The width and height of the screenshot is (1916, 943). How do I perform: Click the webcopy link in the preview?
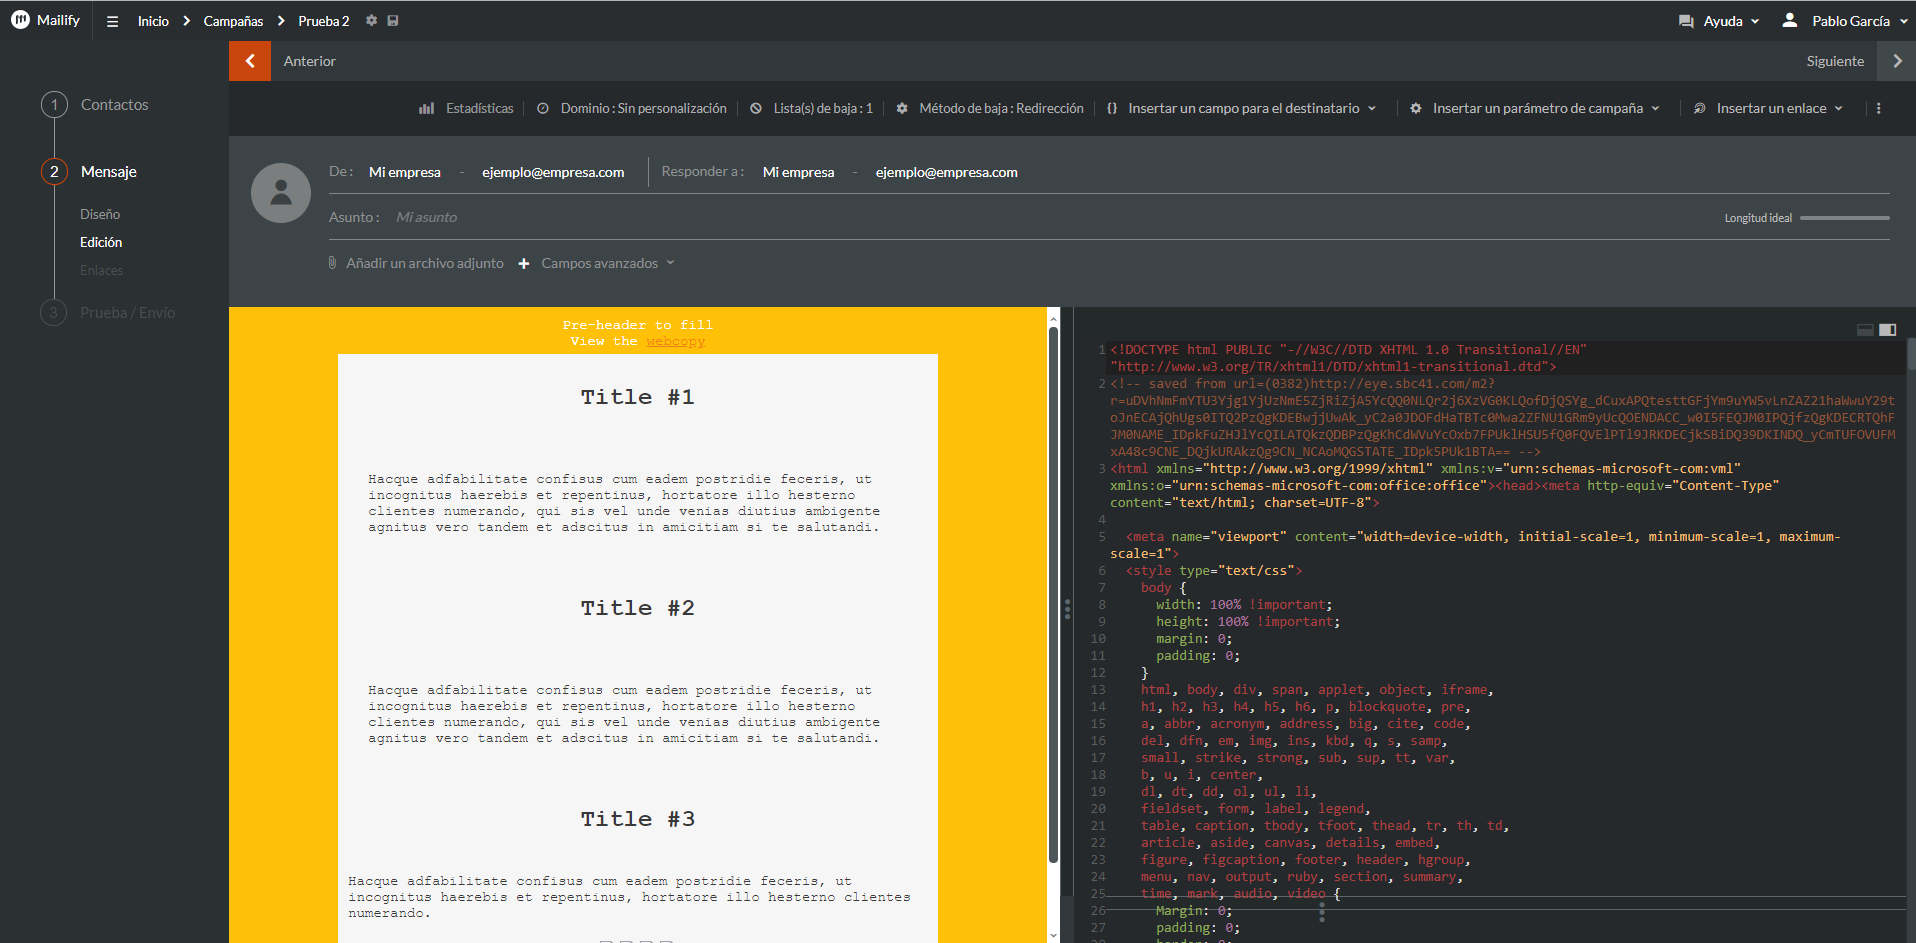coord(675,341)
